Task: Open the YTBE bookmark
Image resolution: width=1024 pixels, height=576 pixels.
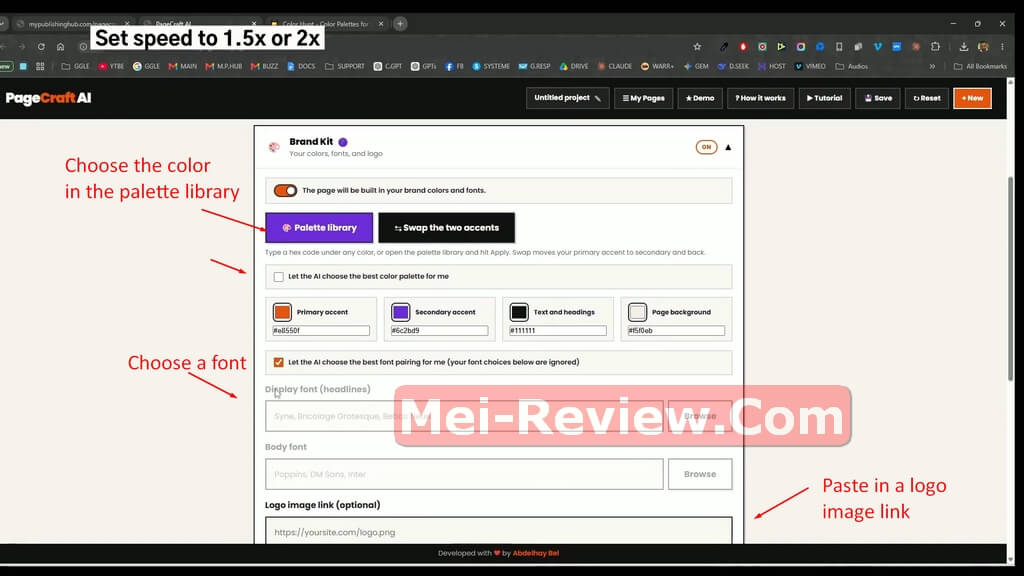Action: (111, 66)
